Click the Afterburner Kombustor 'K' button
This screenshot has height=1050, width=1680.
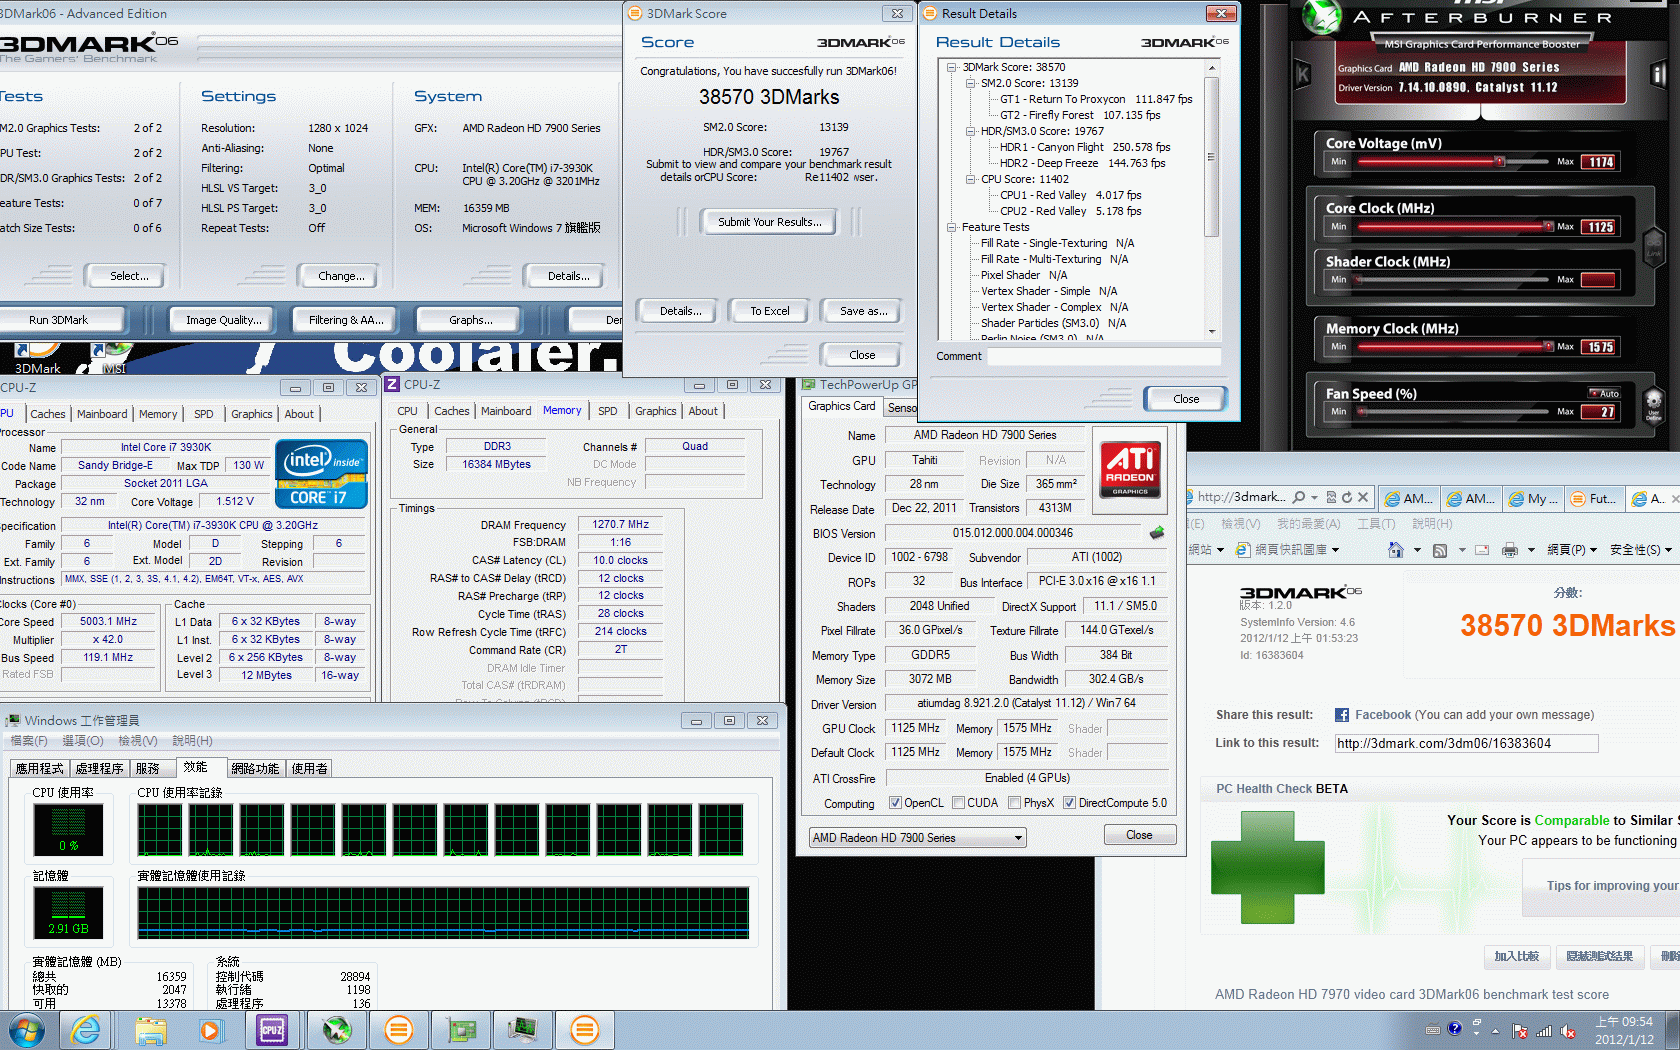tap(1303, 74)
